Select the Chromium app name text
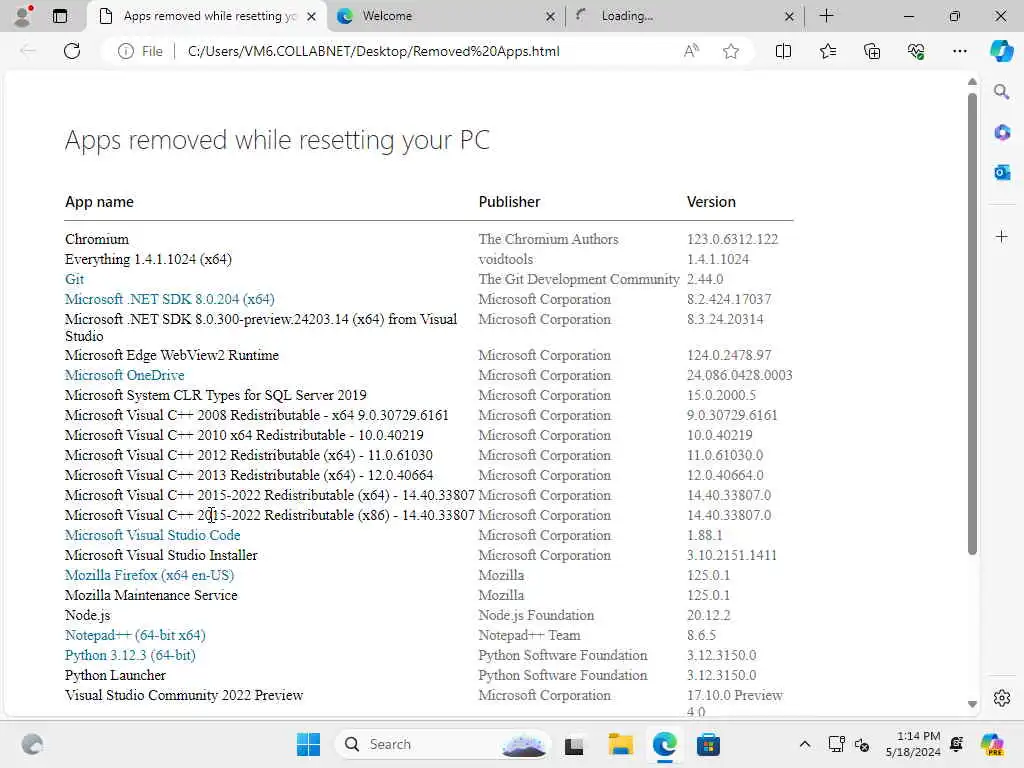 click(x=97, y=240)
